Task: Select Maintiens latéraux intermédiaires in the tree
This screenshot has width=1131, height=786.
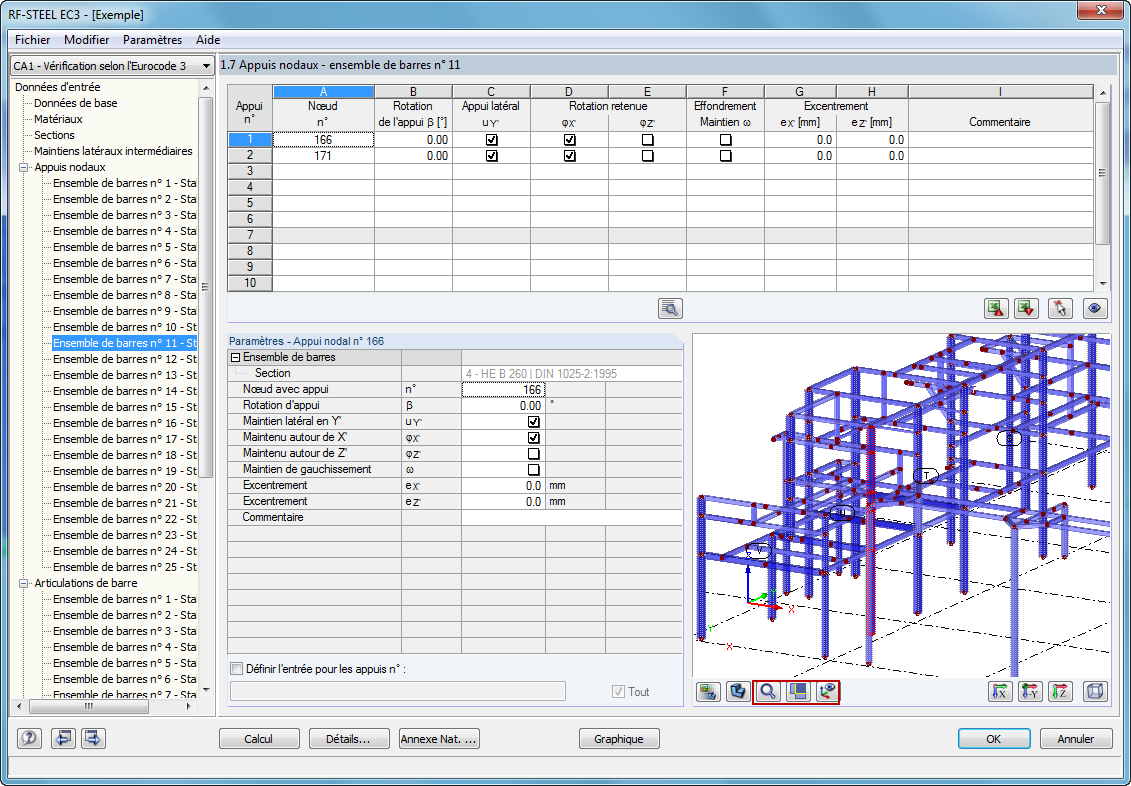Action: pos(113,151)
